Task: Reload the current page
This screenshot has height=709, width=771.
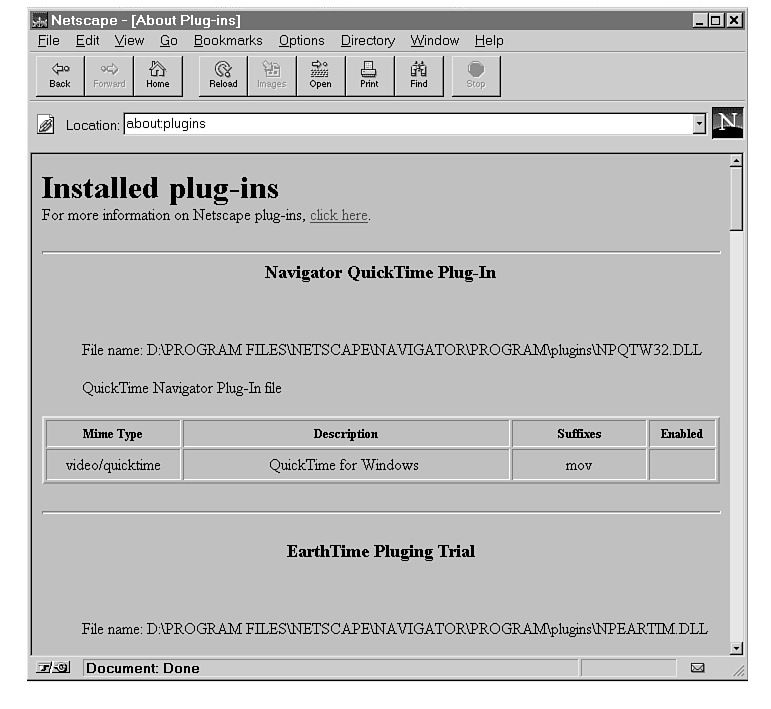Action: [x=223, y=75]
